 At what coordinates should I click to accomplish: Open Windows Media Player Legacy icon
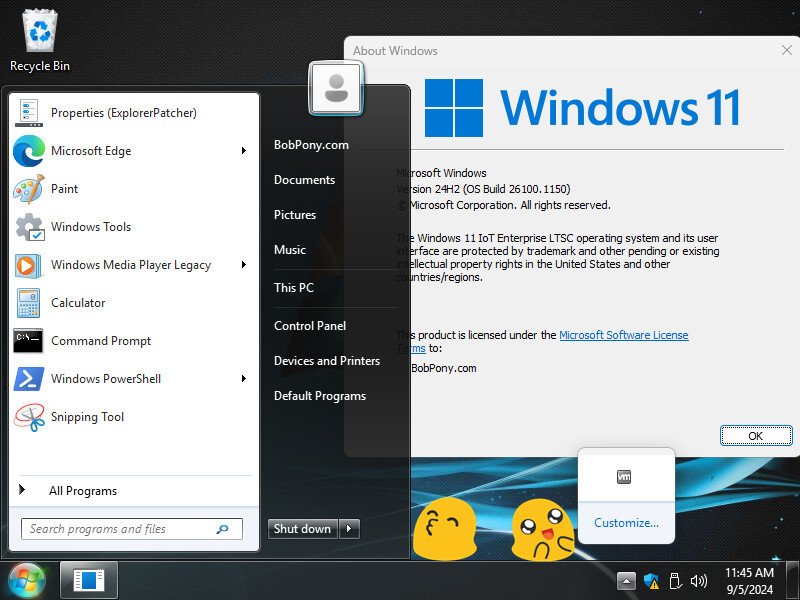28,265
